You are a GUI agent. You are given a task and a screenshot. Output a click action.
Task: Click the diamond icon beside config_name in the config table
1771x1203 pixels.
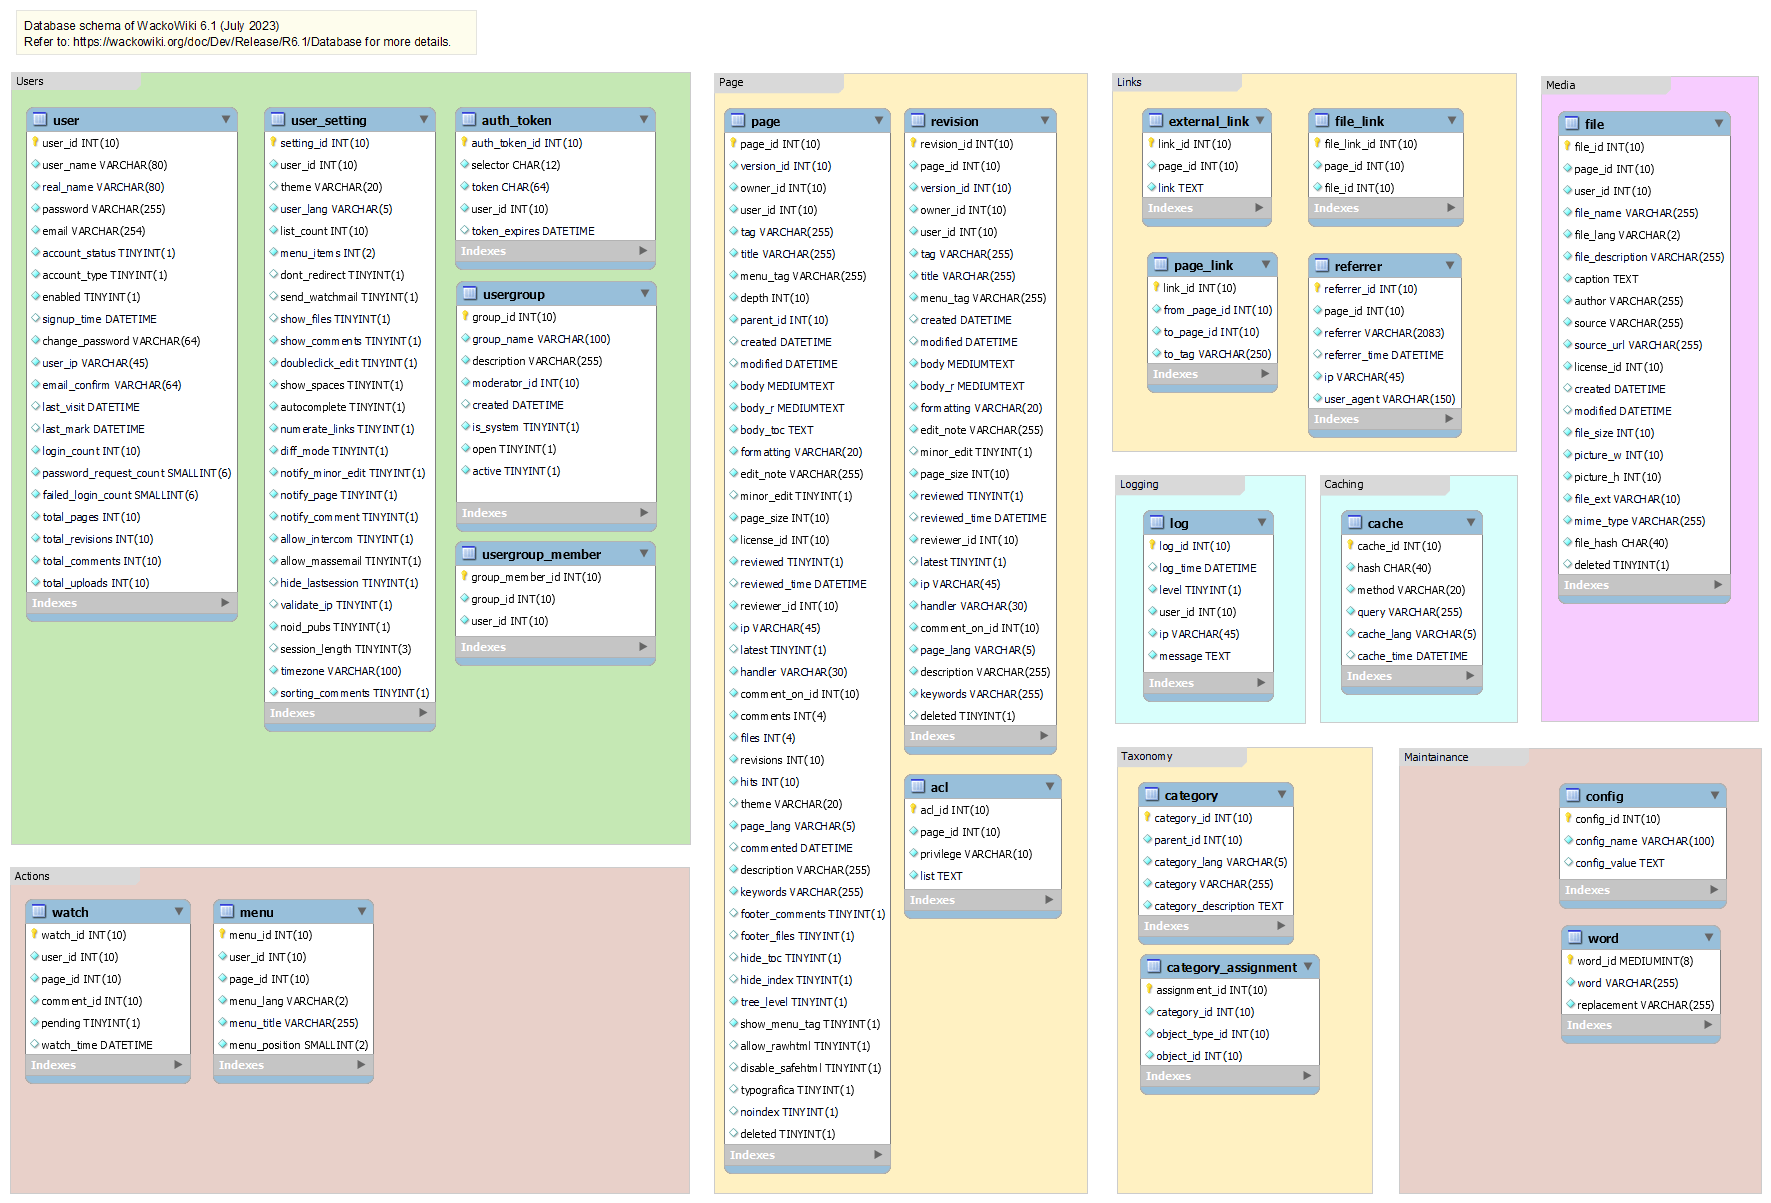[1568, 841]
